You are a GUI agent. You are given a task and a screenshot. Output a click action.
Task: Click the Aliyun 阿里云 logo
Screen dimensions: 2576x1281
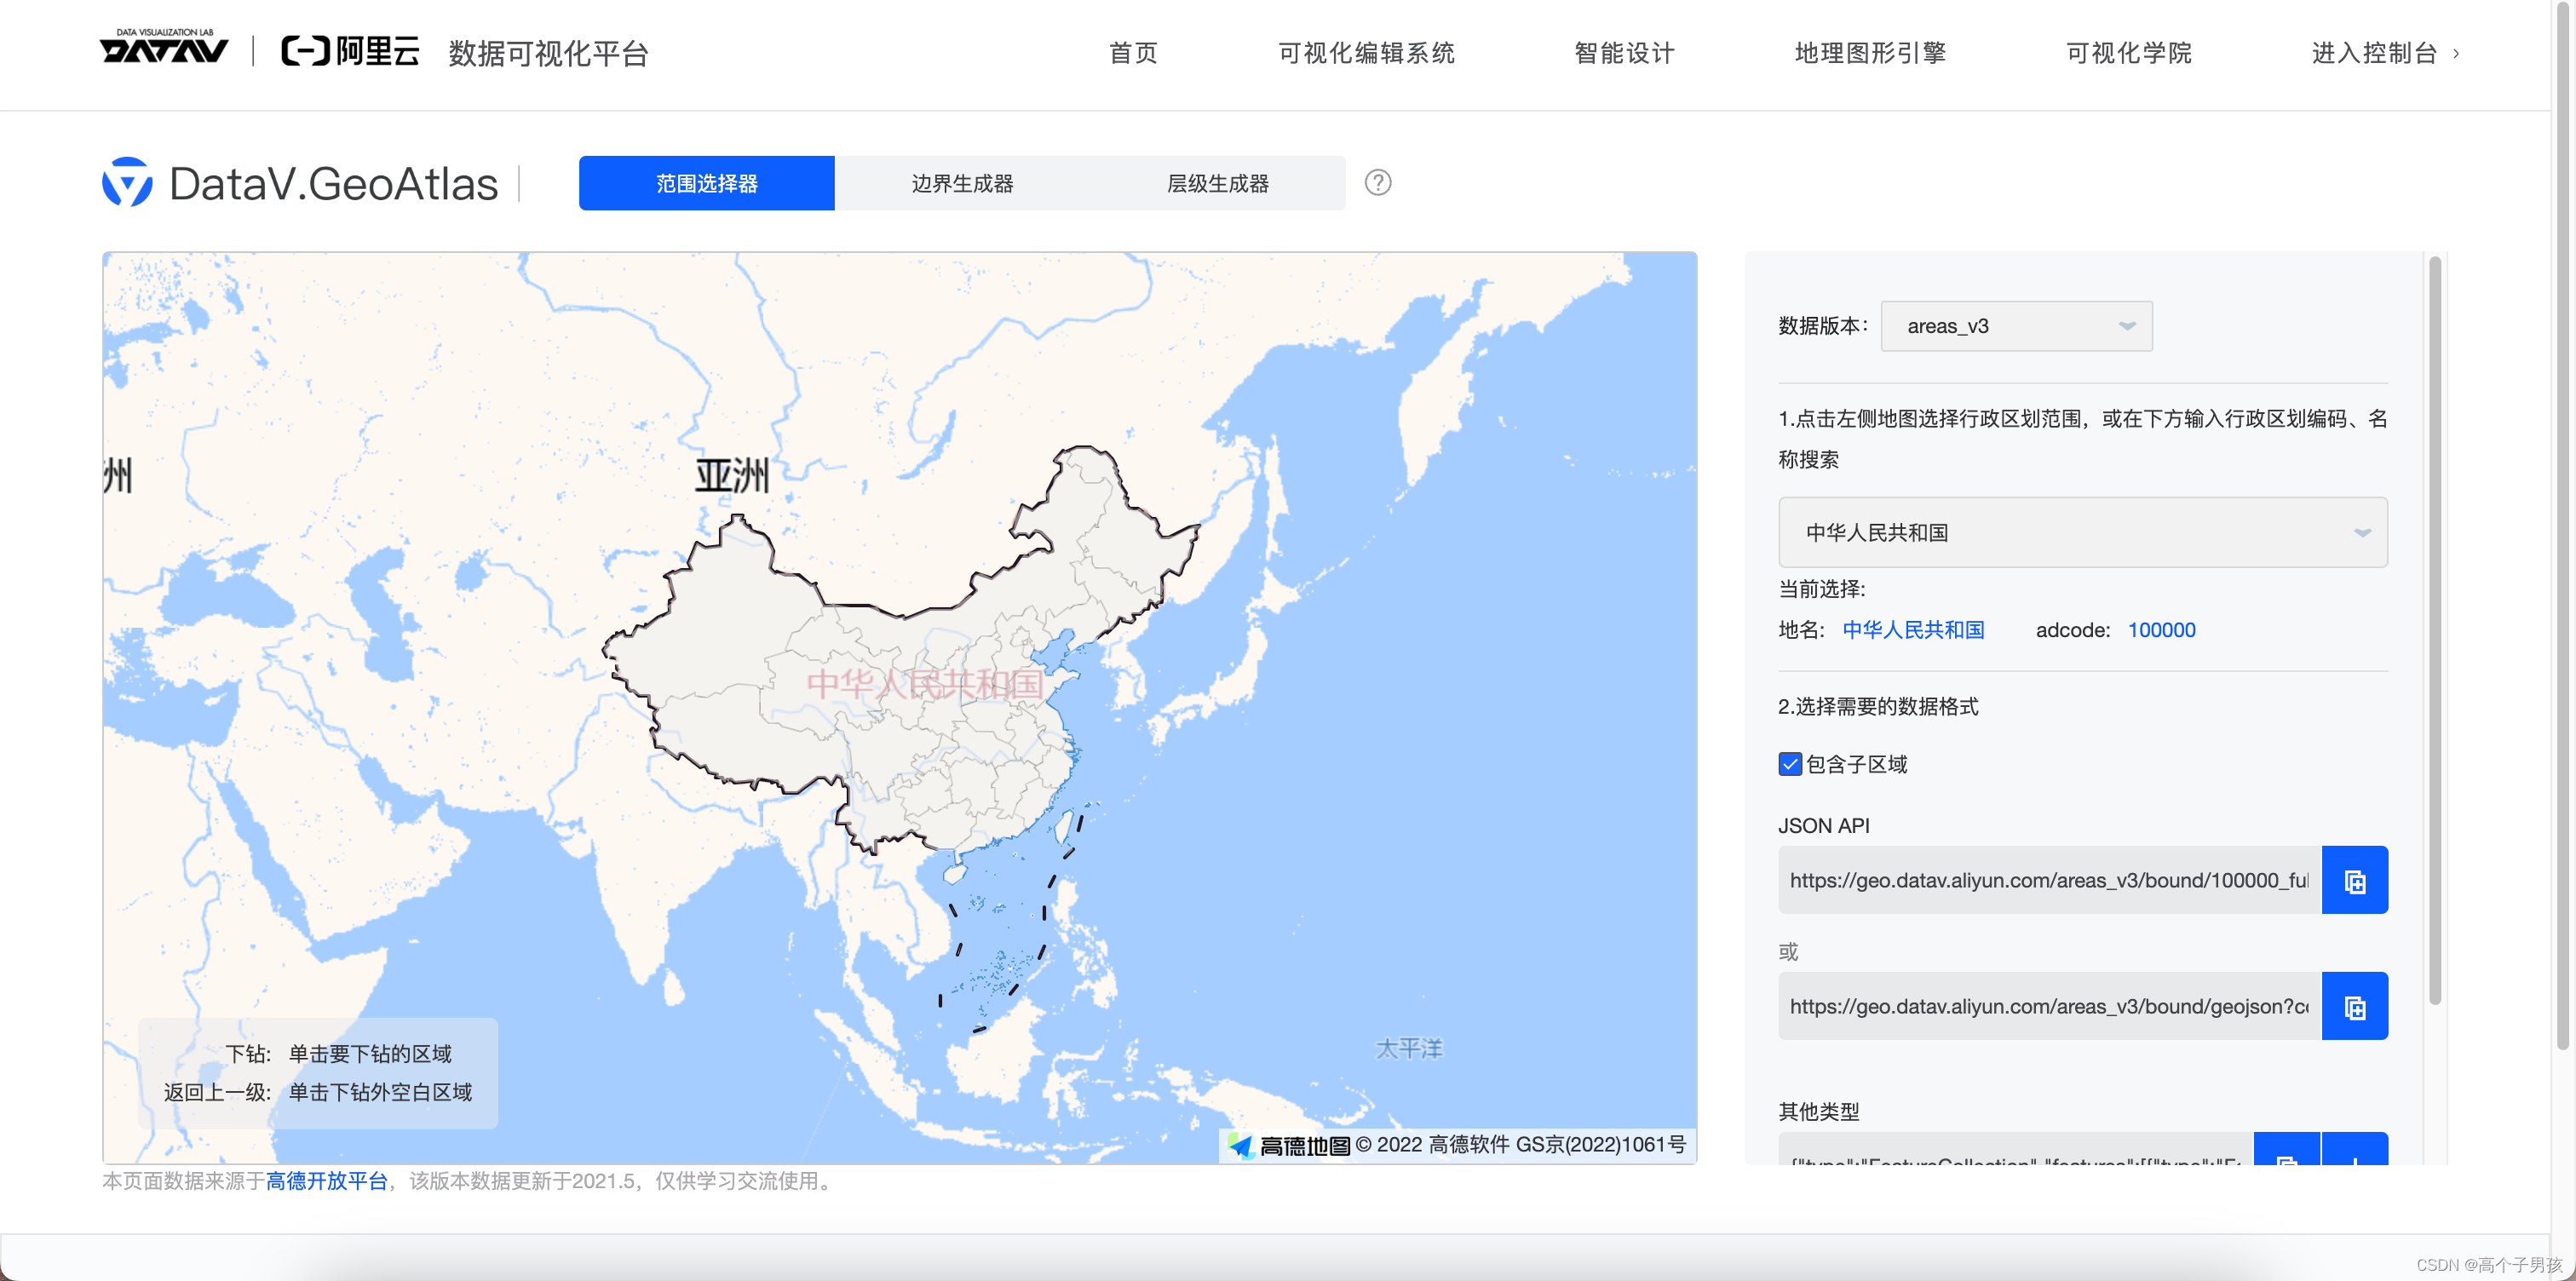point(350,51)
